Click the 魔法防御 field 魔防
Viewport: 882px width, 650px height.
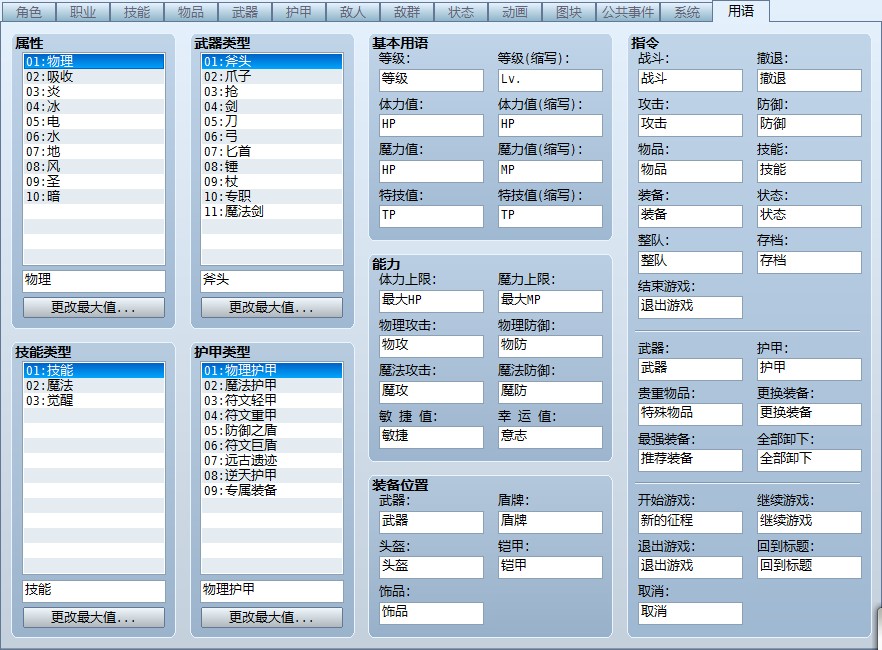(550, 392)
